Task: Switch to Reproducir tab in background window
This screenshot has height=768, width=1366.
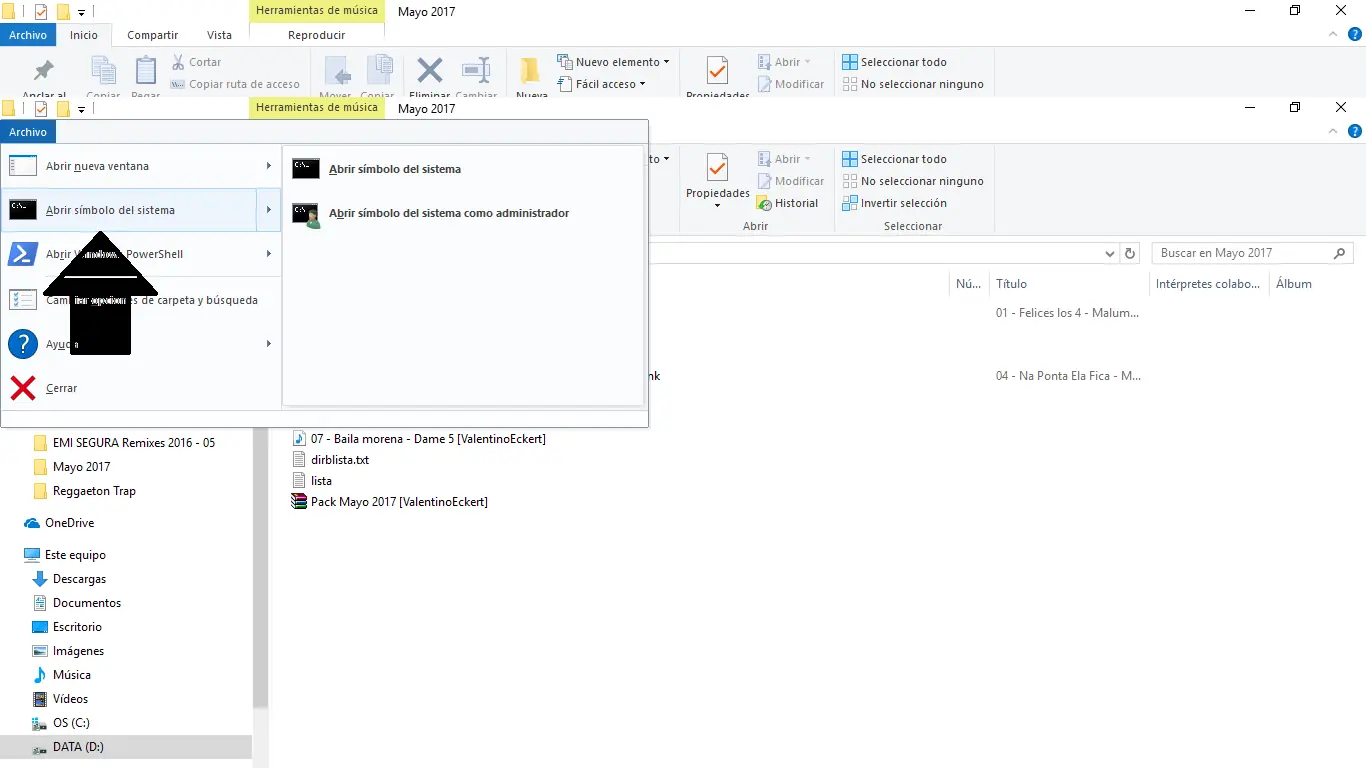Action: 316,35
